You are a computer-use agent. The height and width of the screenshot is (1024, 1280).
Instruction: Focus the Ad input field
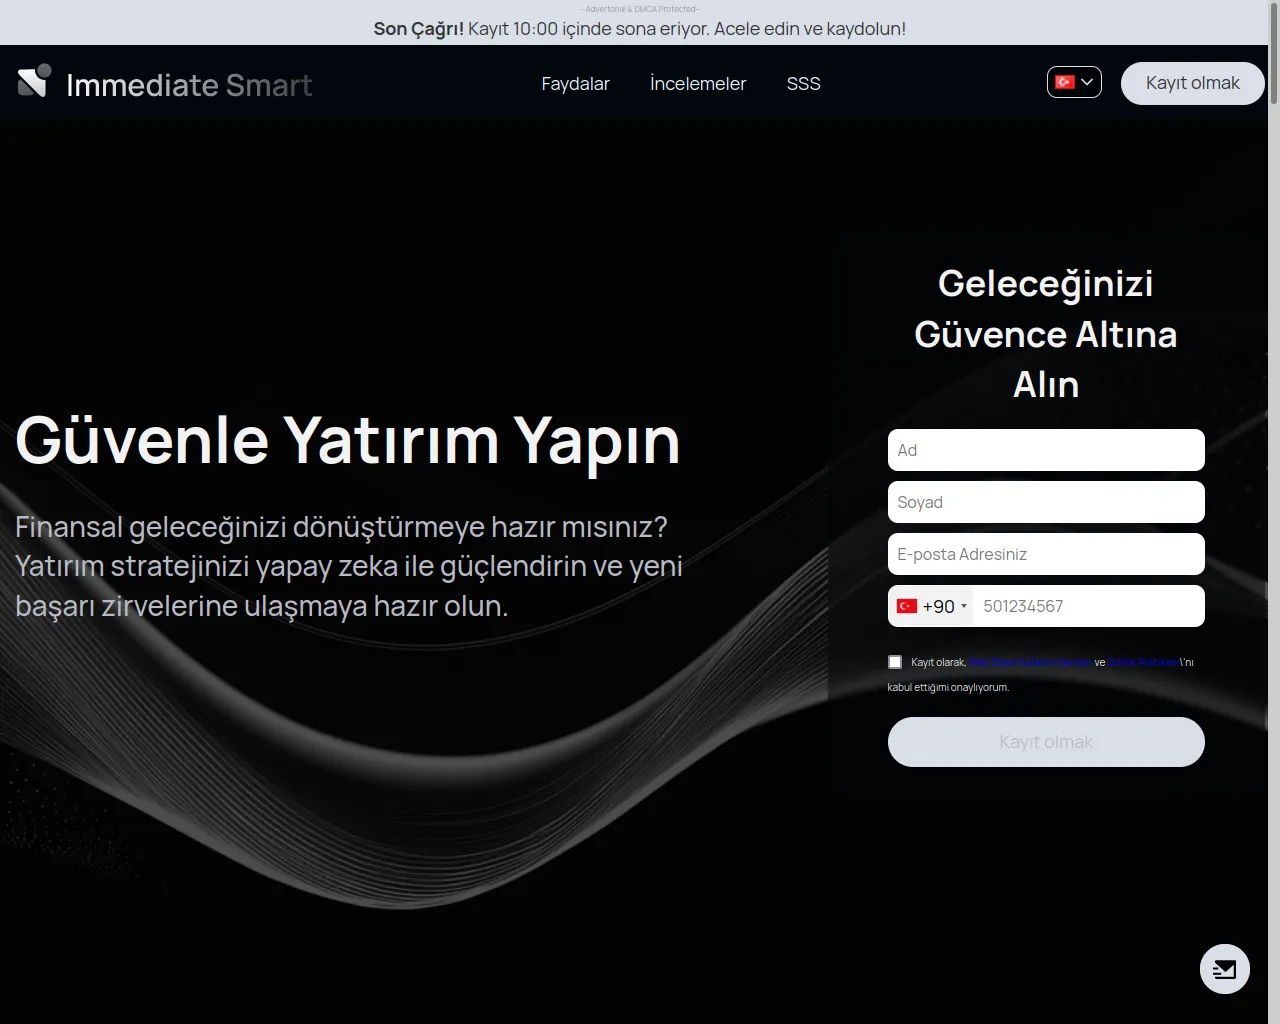(1046, 450)
